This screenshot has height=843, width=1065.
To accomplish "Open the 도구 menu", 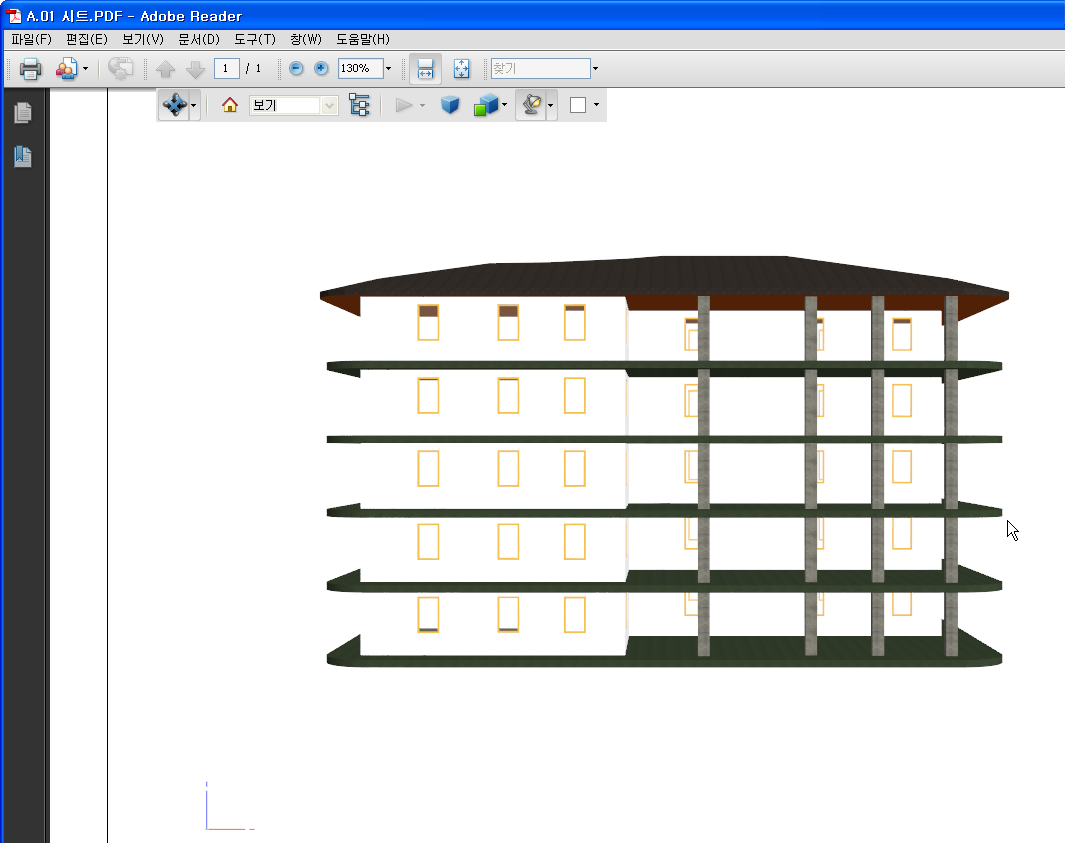I will 253,39.
